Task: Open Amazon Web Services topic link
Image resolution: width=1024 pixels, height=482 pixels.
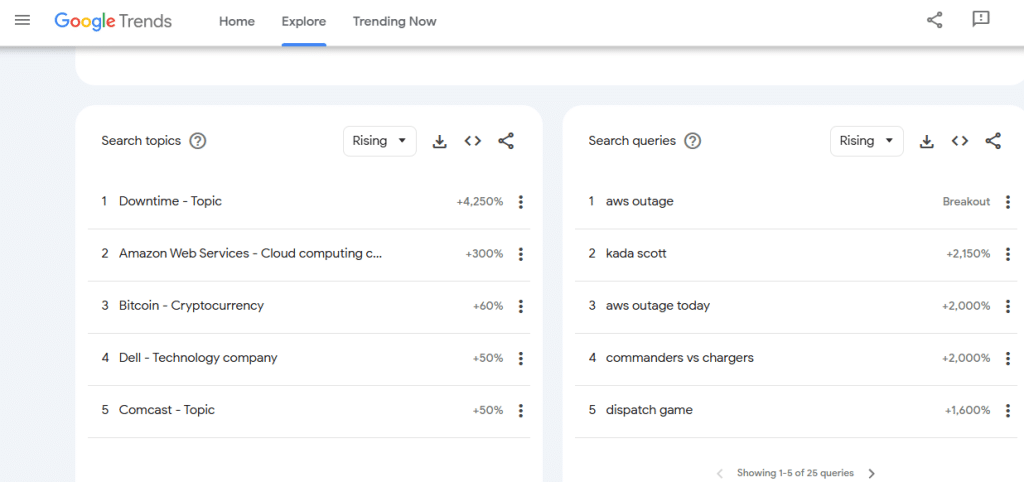Action: point(251,253)
